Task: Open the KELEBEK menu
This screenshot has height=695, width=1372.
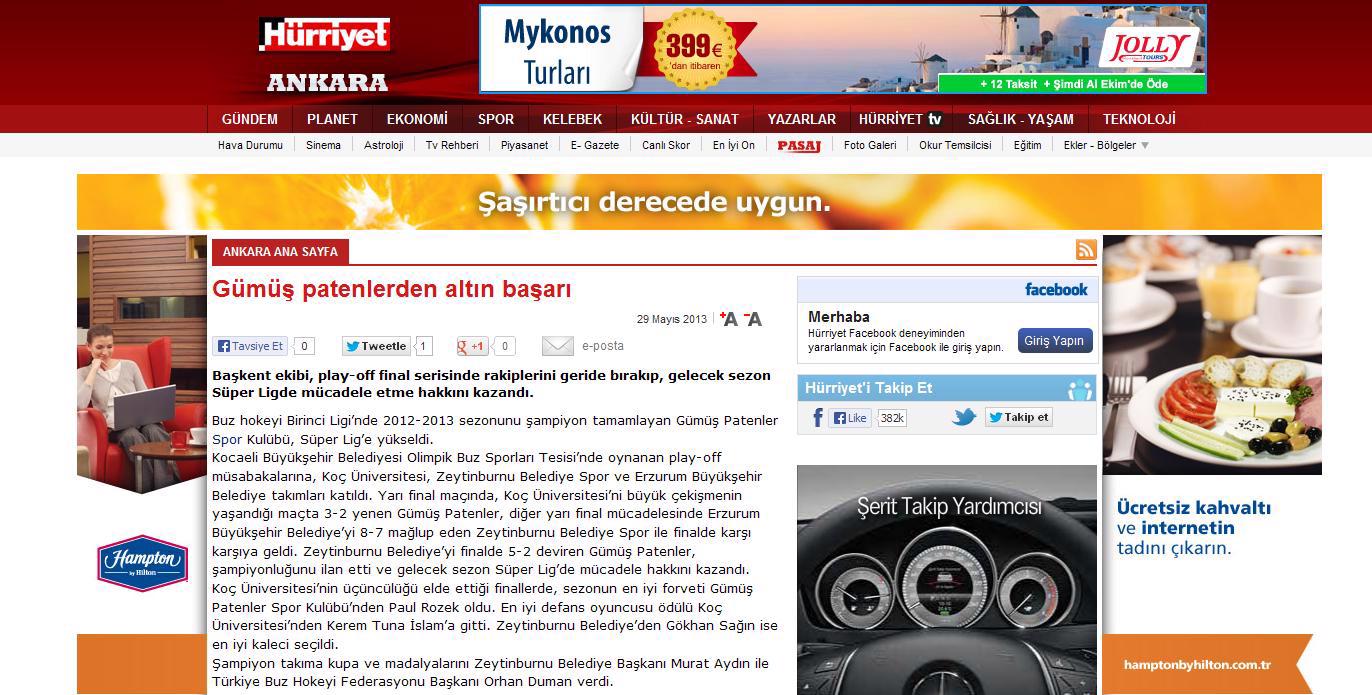Action: tap(573, 119)
